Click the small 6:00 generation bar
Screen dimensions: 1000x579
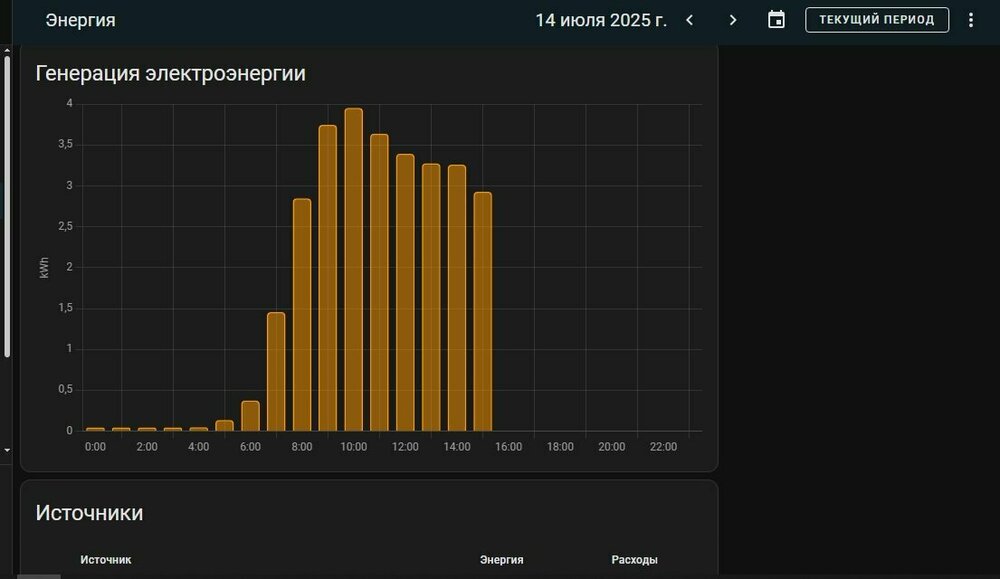pos(250,416)
